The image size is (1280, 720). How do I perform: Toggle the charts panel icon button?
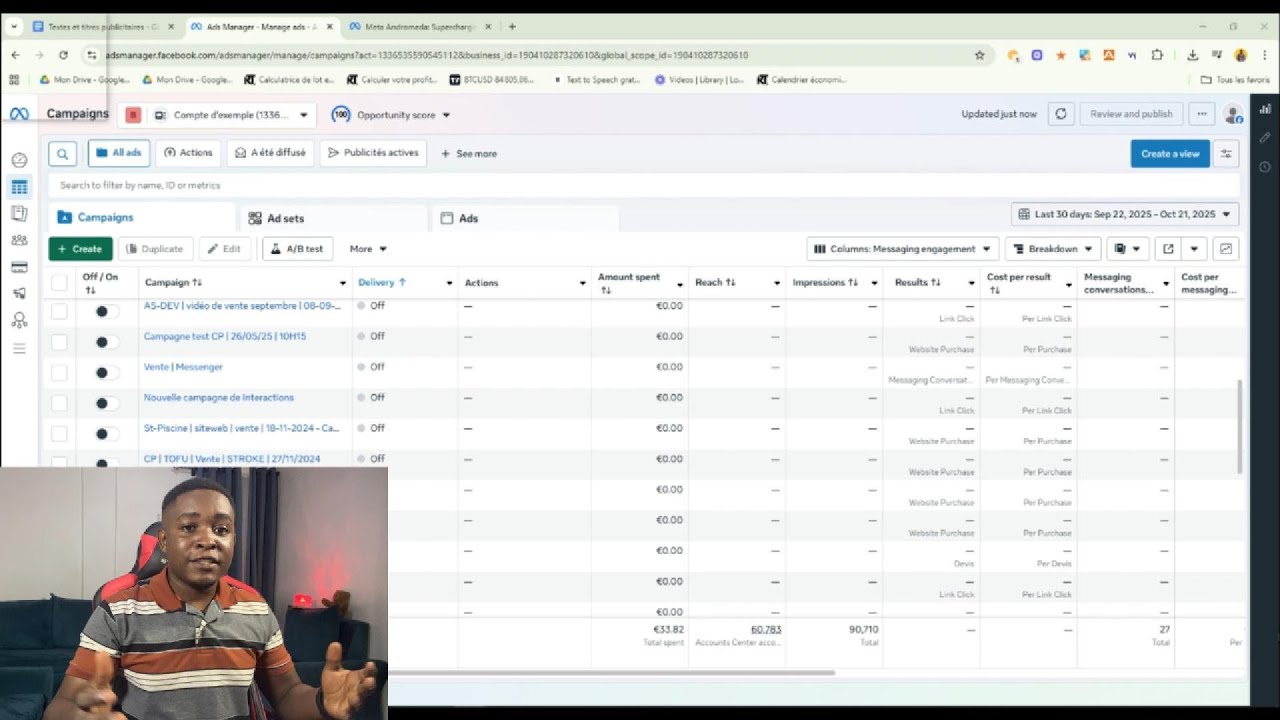pos(1226,249)
